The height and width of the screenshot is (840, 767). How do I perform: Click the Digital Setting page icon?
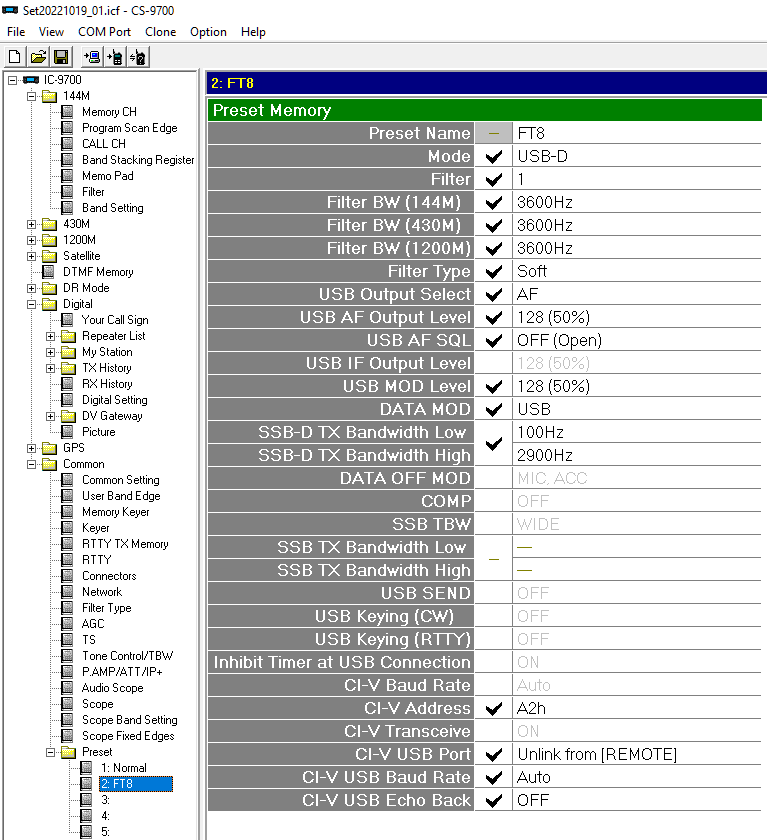coord(67,400)
